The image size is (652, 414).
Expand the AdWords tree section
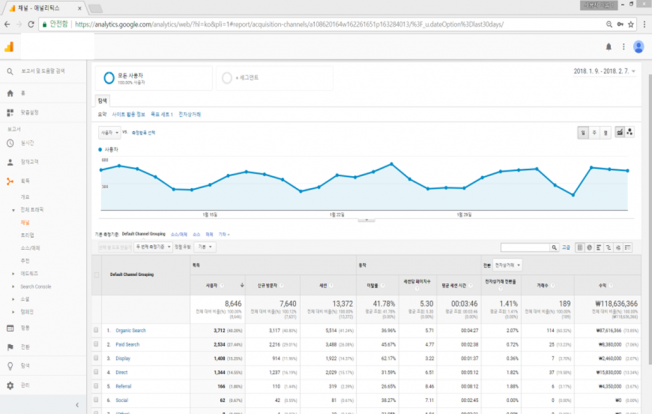pyautogui.click(x=13, y=274)
